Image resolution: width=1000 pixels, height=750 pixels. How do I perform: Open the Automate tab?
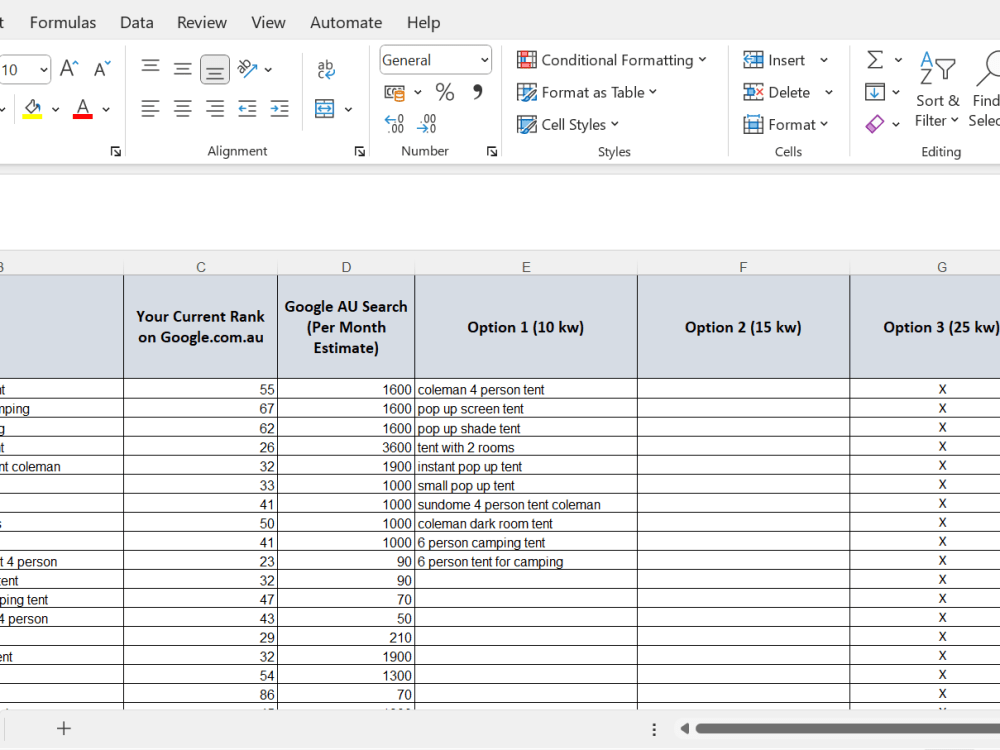[x=346, y=22]
